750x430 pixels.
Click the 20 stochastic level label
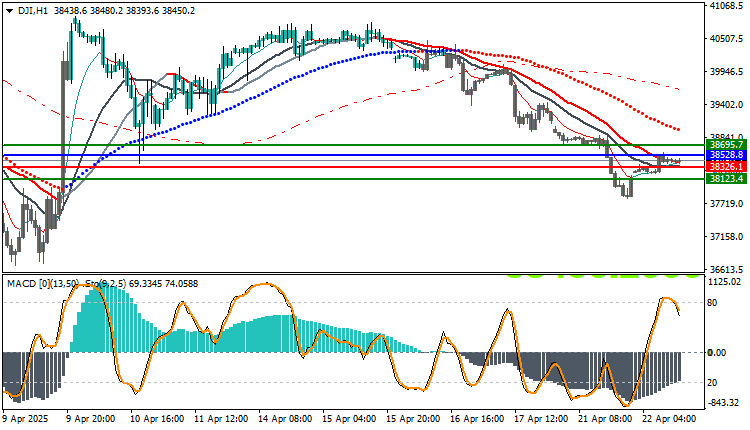(x=713, y=383)
